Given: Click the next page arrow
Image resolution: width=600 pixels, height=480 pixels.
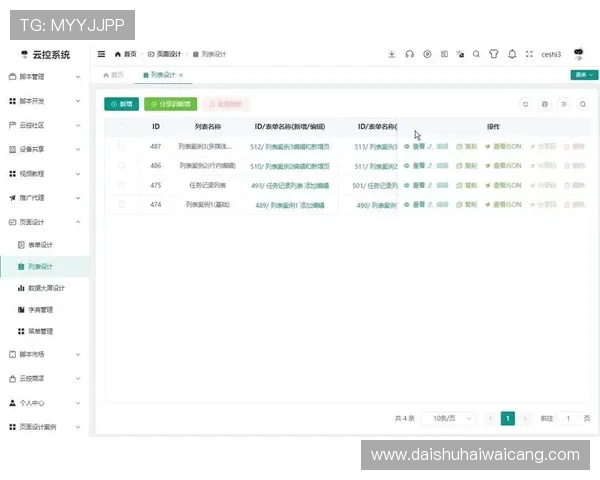Looking at the screenshot, I should (x=525, y=418).
